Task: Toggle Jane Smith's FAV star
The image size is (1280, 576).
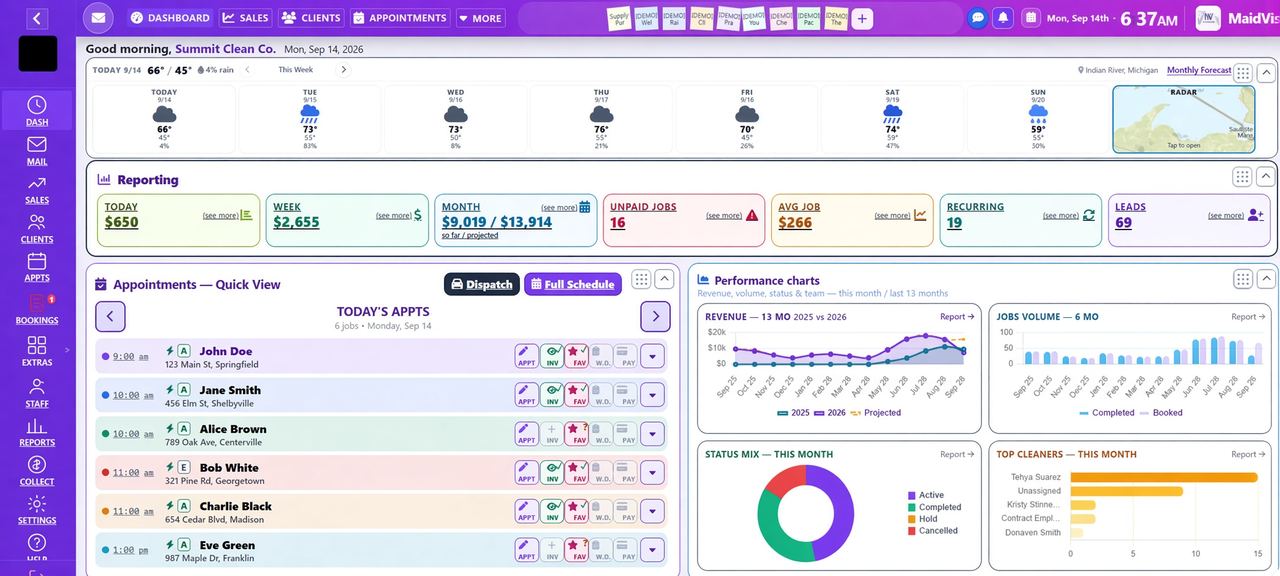Action: (x=577, y=395)
